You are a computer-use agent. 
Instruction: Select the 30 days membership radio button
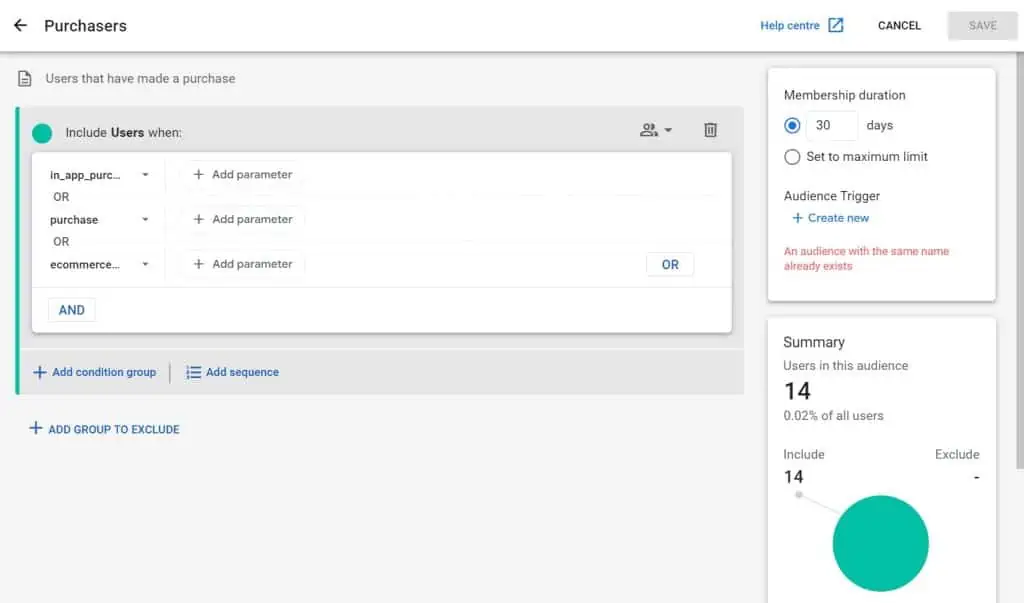(793, 126)
